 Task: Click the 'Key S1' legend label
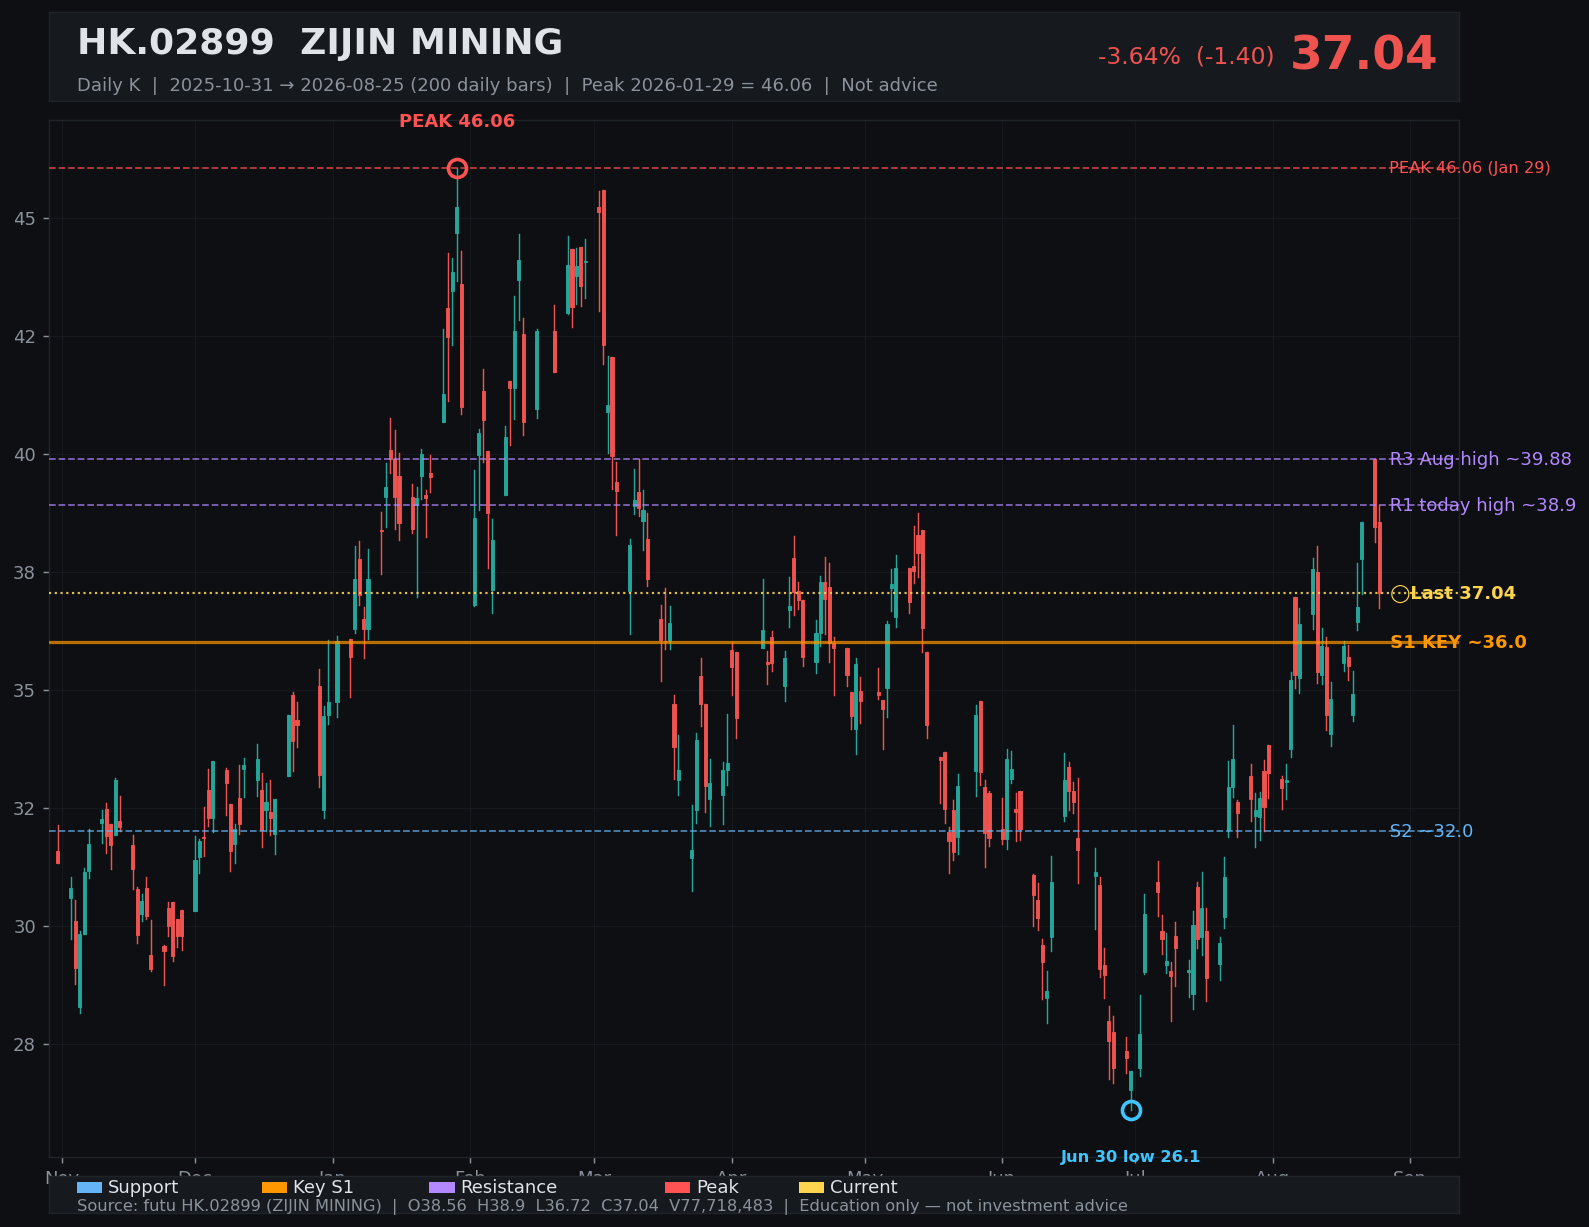(x=323, y=1187)
